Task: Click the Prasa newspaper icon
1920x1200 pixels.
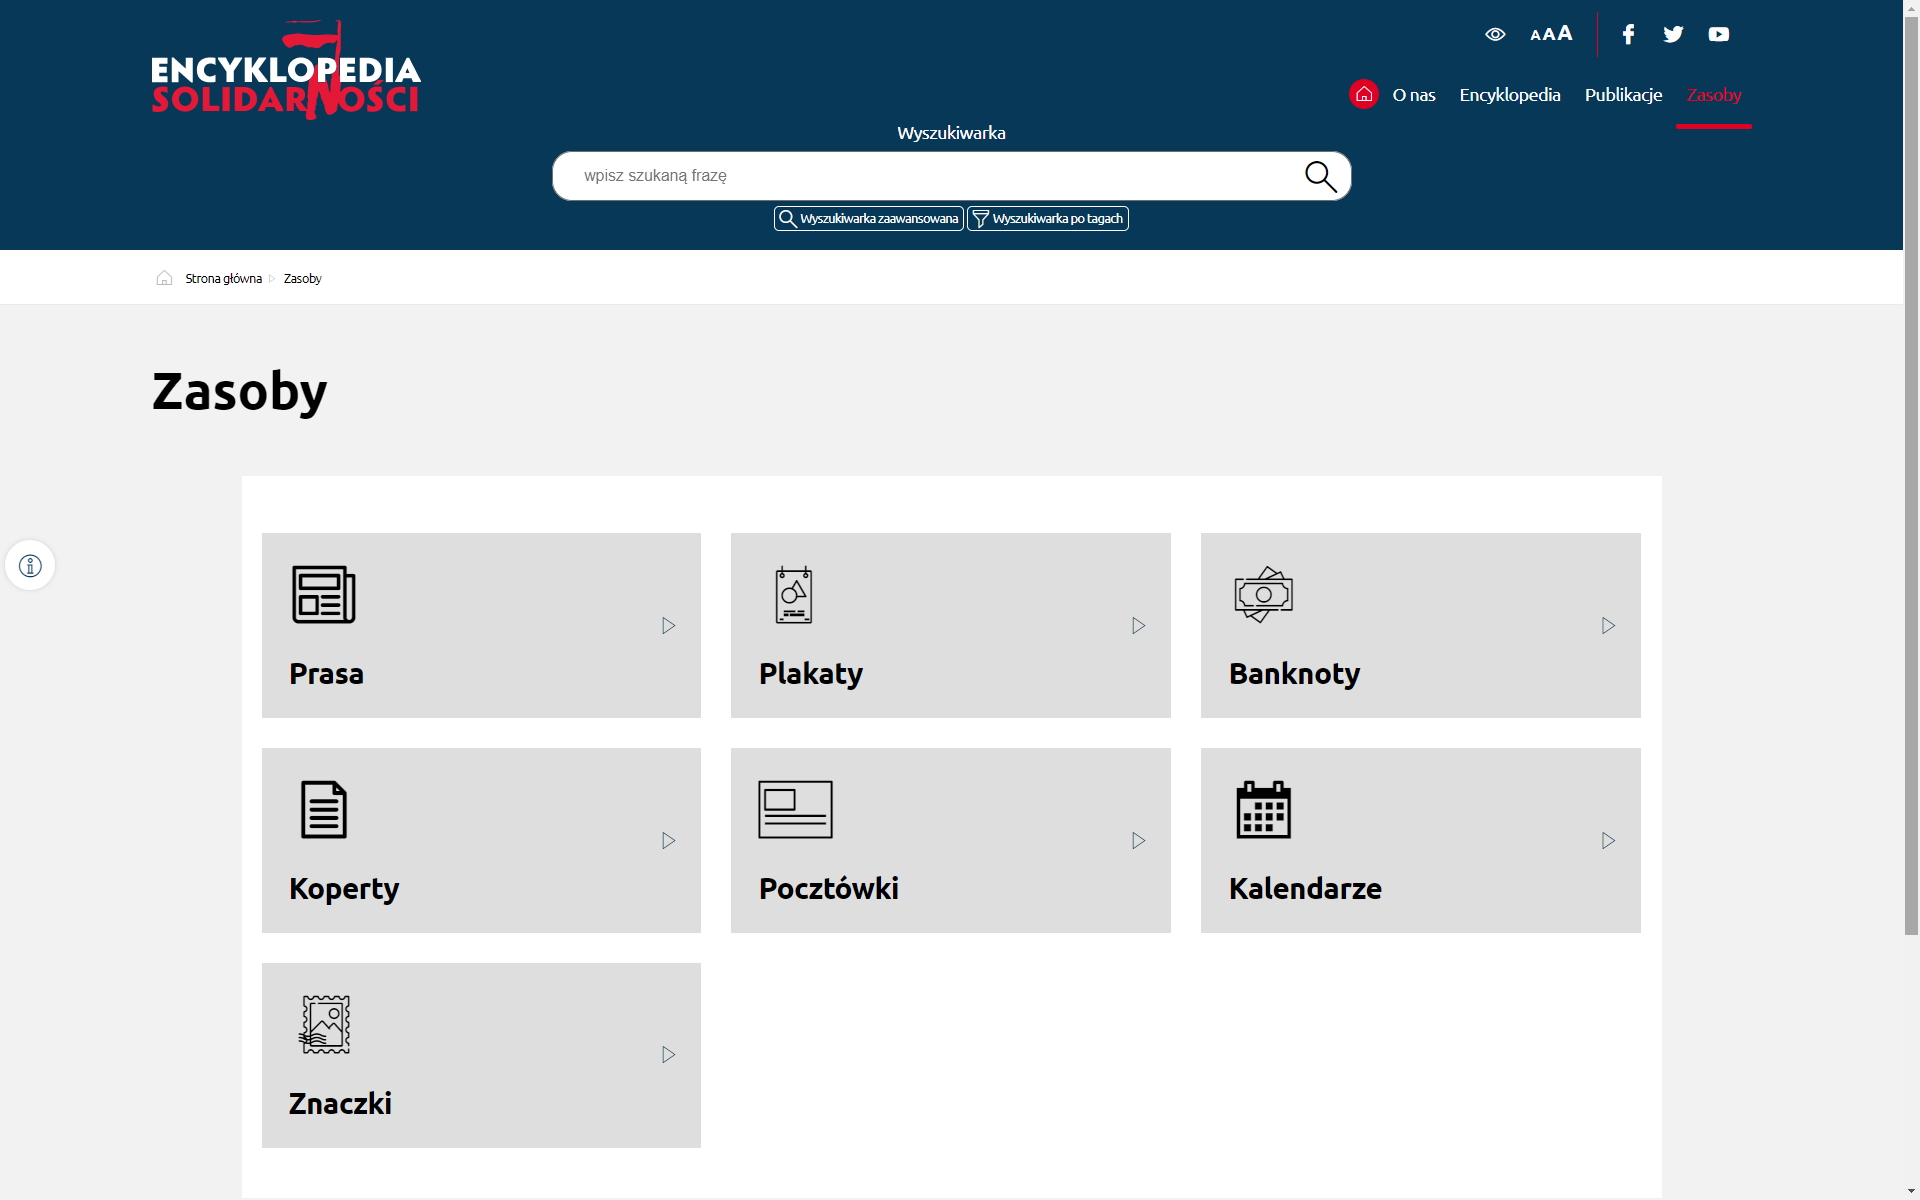Action: click(x=323, y=595)
